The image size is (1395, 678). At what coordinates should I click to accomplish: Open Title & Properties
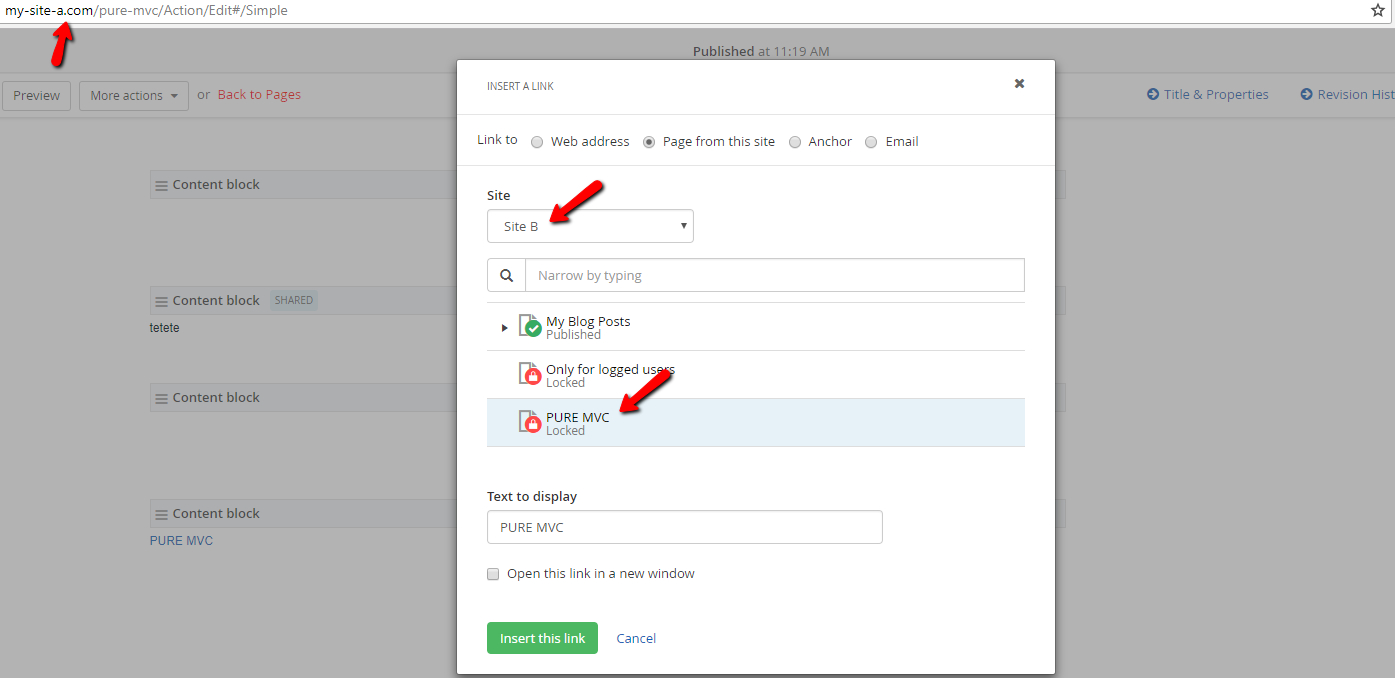coord(1216,94)
